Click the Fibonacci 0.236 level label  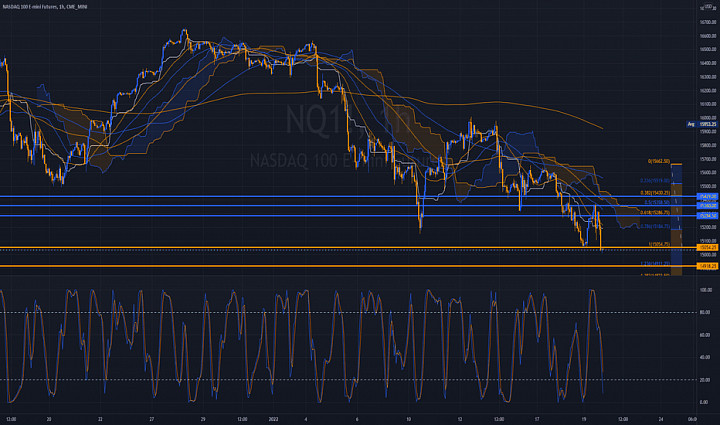pyautogui.click(x=655, y=181)
